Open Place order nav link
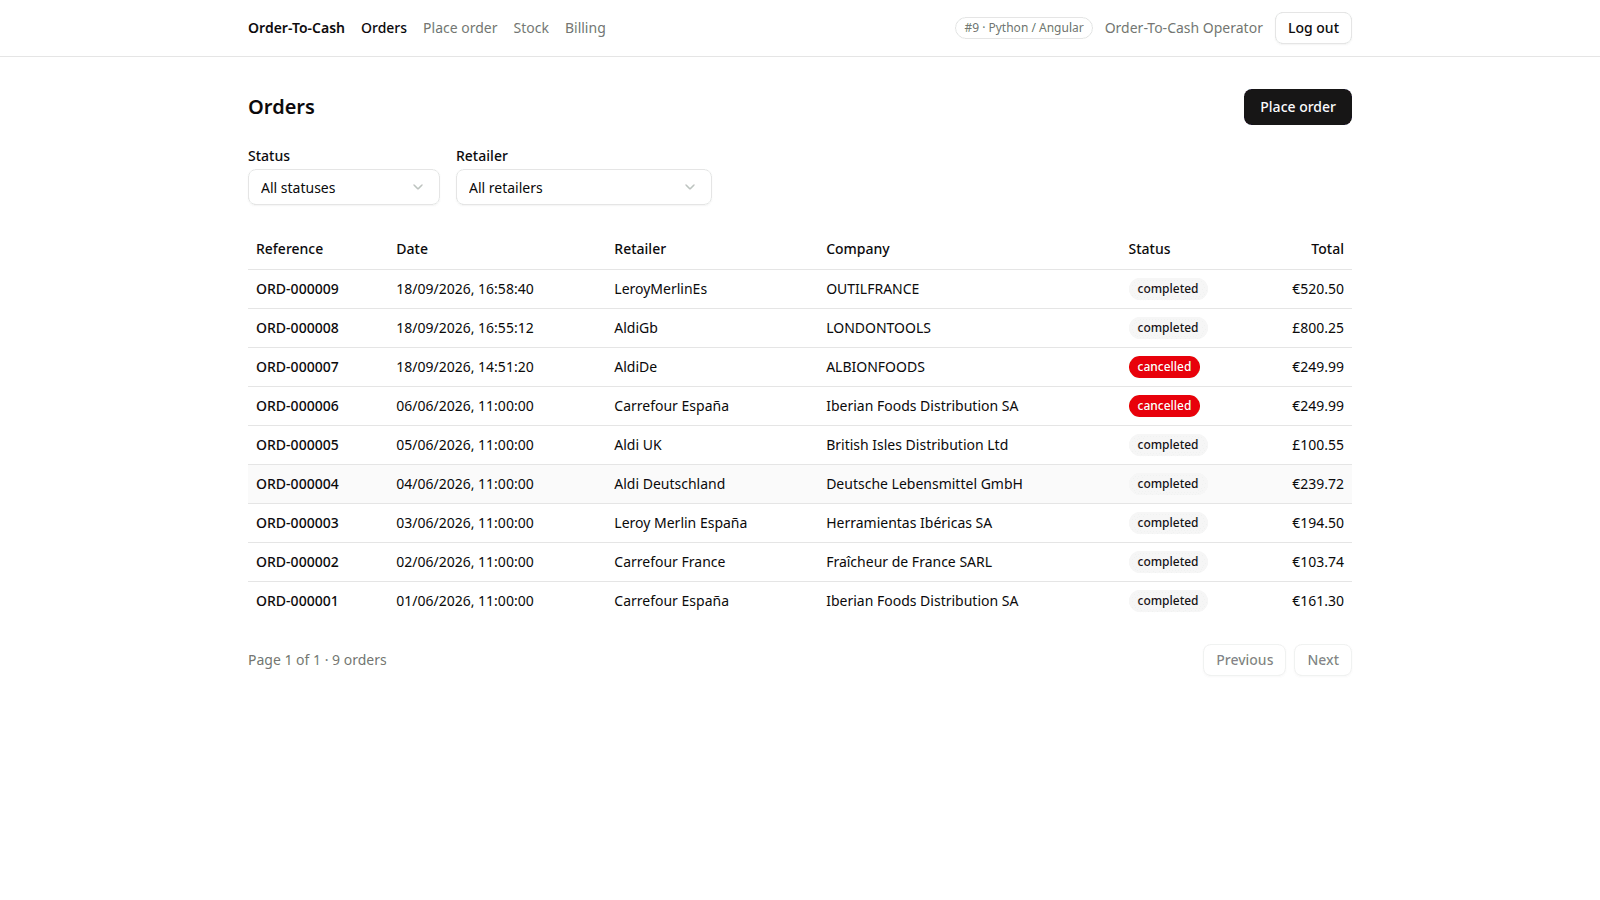Viewport: 1600px width, 900px height. [x=460, y=28]
